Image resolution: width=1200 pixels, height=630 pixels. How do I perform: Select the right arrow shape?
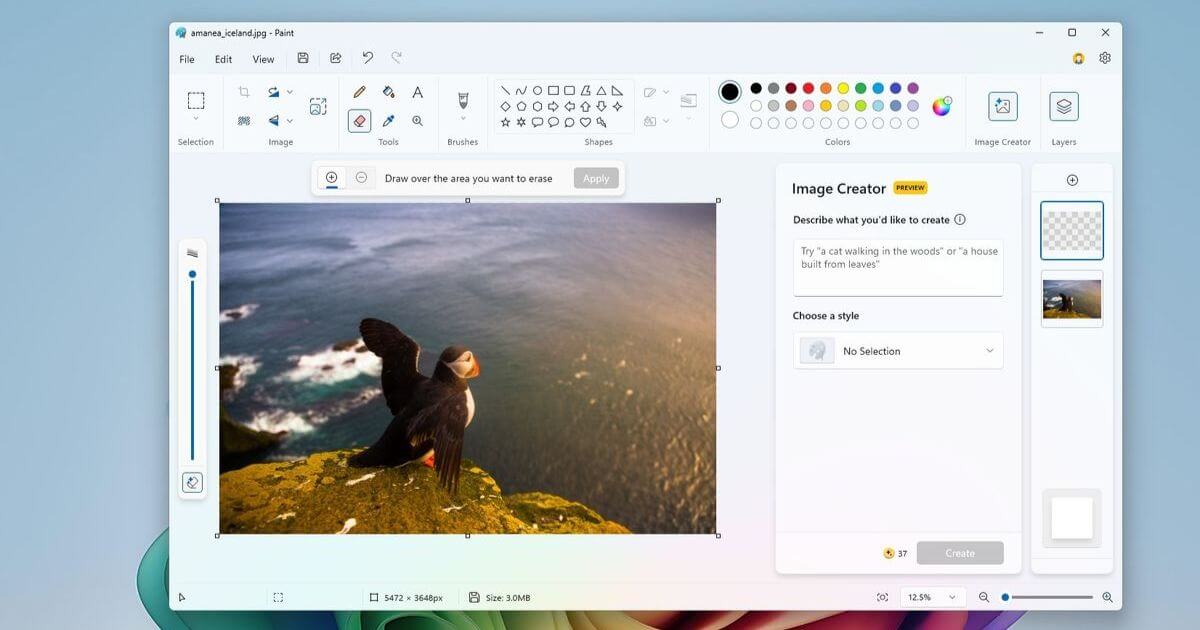(553, 106)
